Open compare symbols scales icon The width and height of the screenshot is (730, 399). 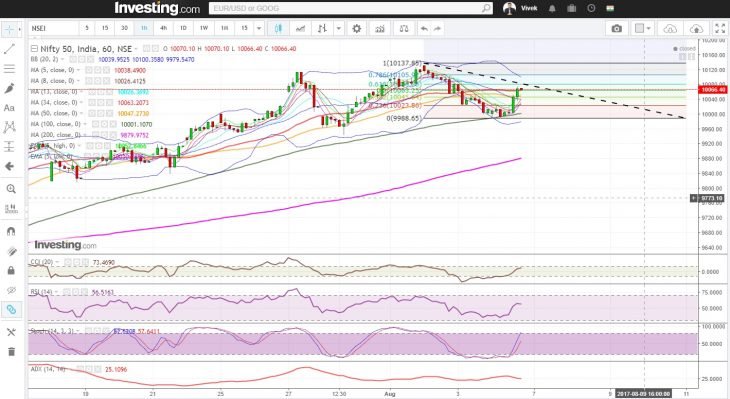(x=404, y=28)
